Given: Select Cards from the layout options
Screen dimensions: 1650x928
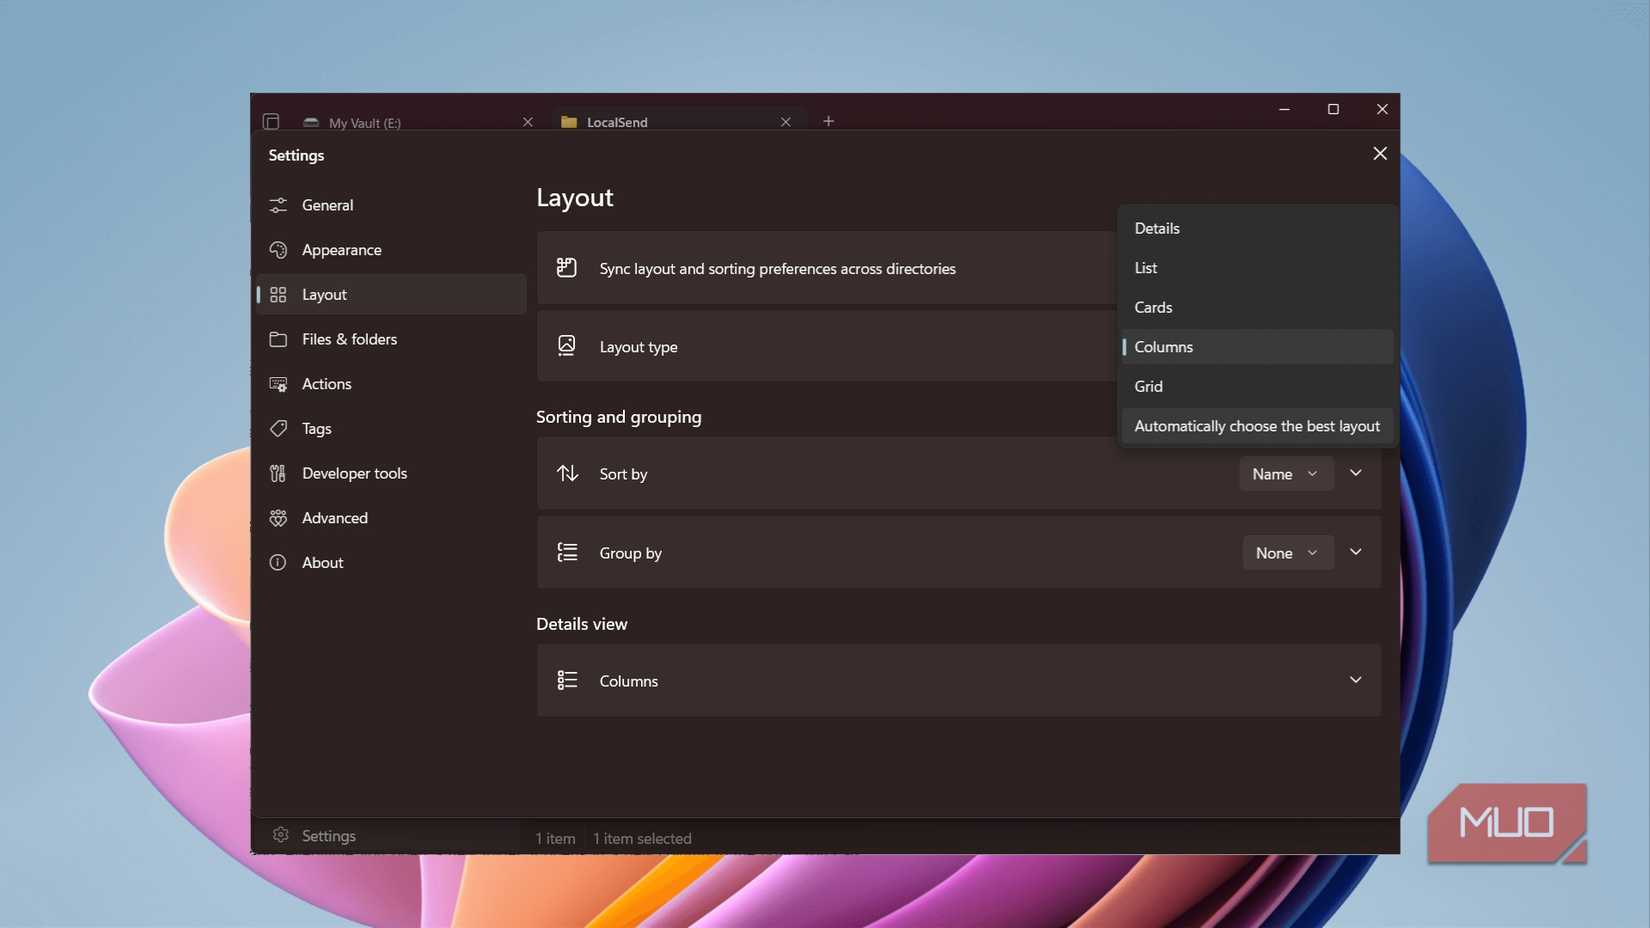Looking at the screenshot, I should [1152, 307].
